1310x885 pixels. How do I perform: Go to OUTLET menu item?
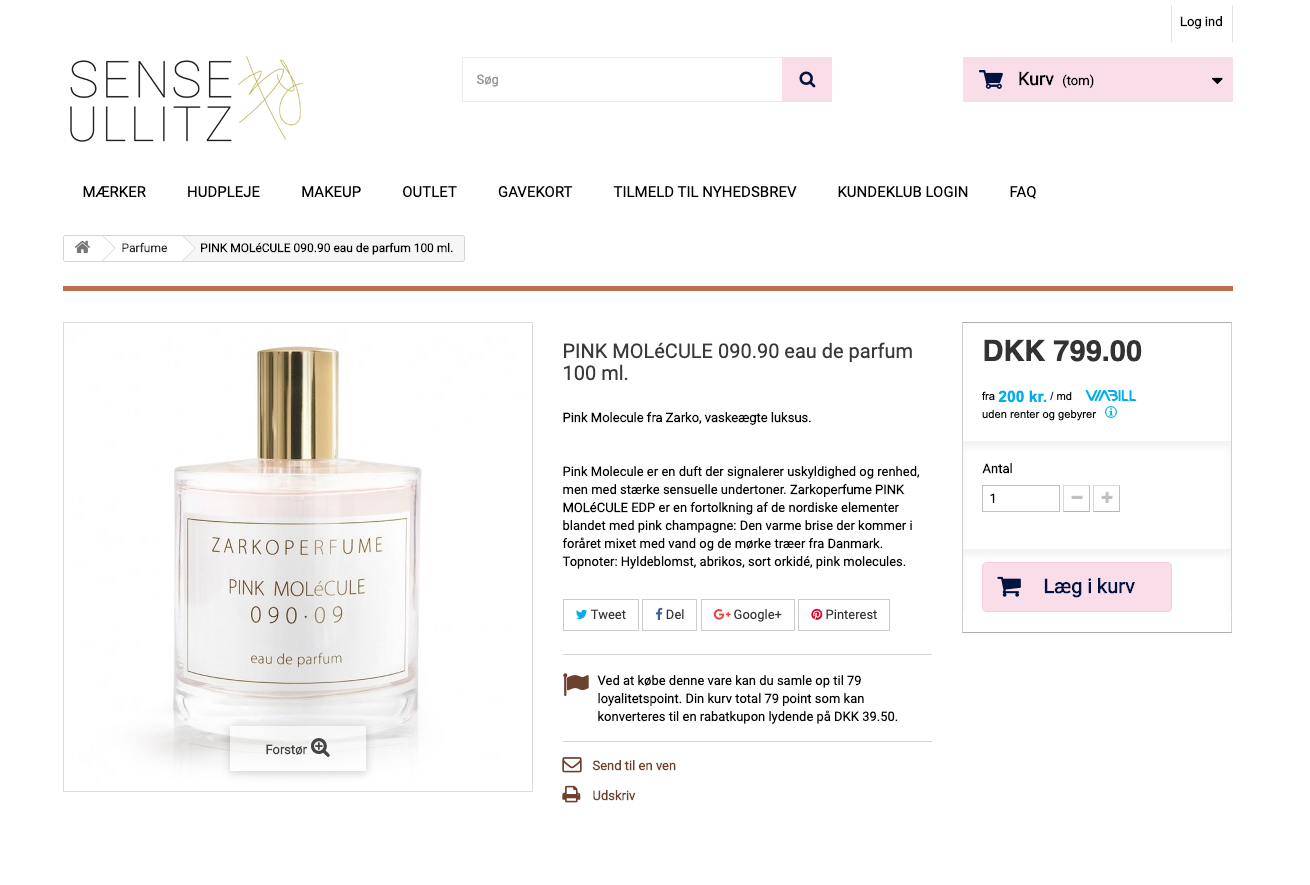(430, 192)
